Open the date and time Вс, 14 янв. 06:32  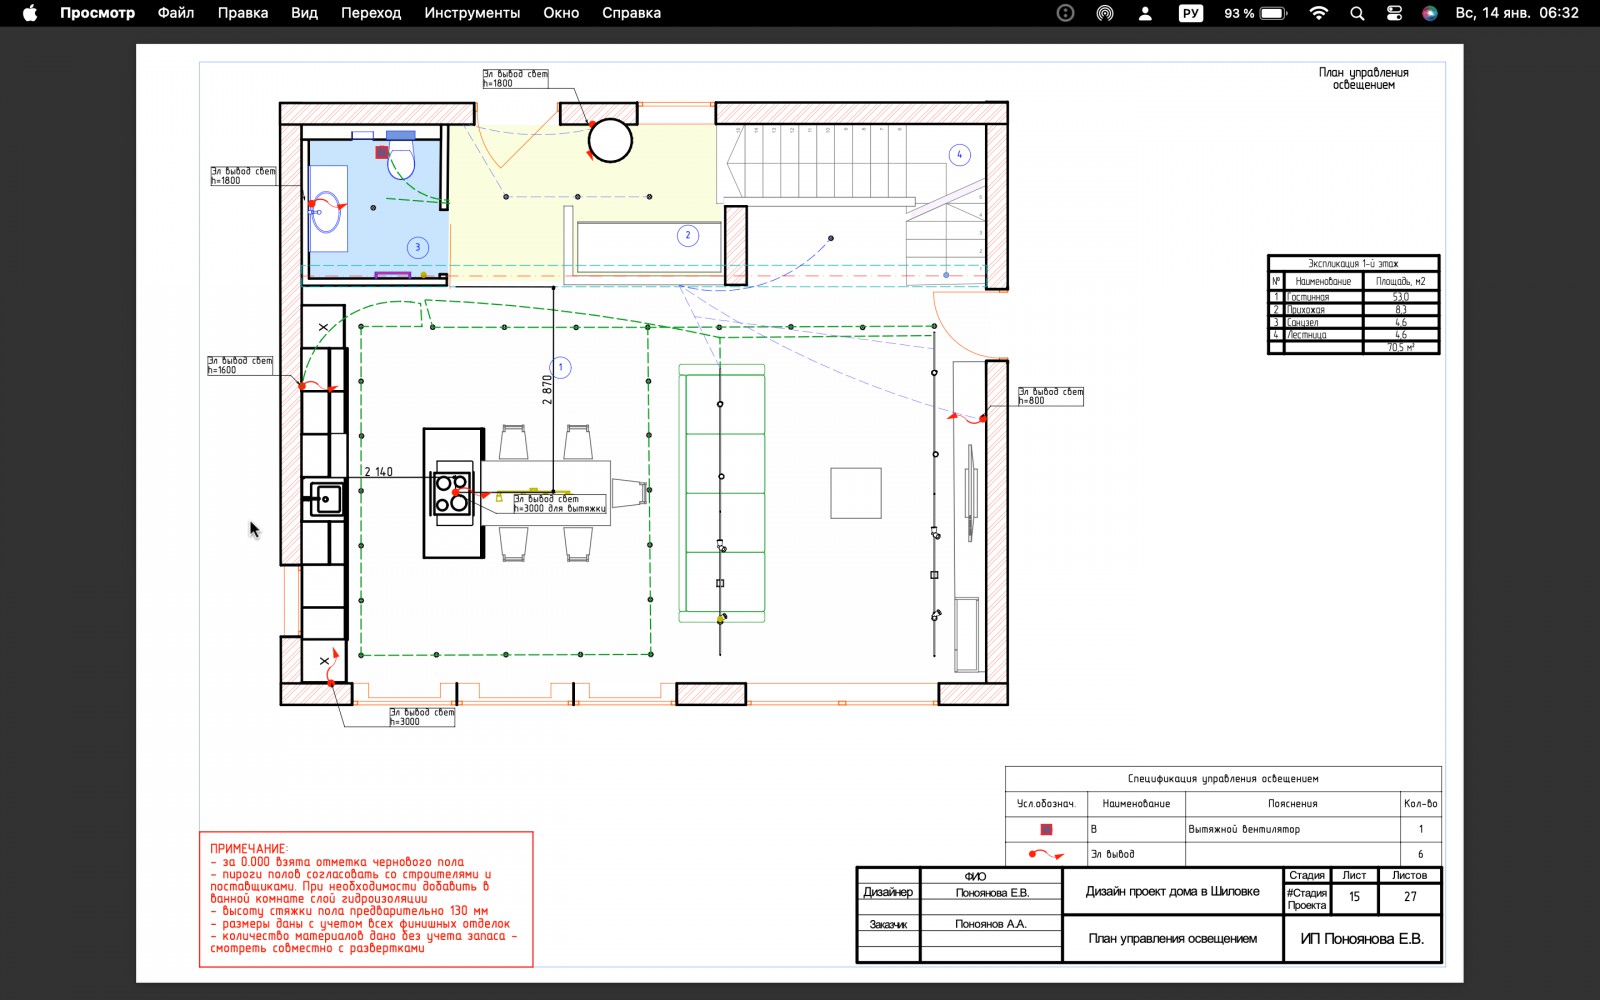1517,13
